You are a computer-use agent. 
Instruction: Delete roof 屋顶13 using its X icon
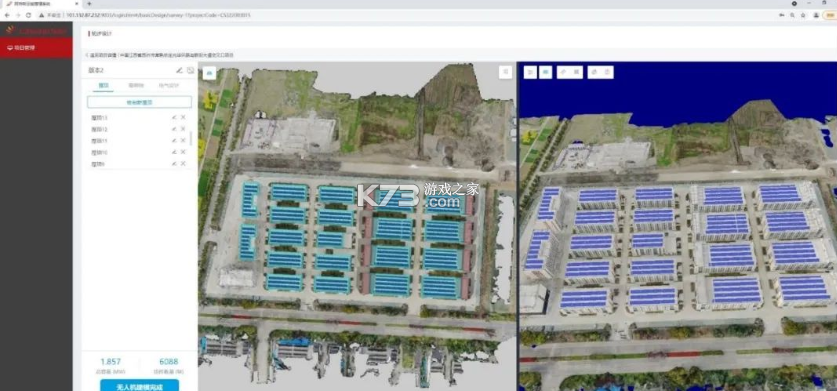click(x=183, y=118)
